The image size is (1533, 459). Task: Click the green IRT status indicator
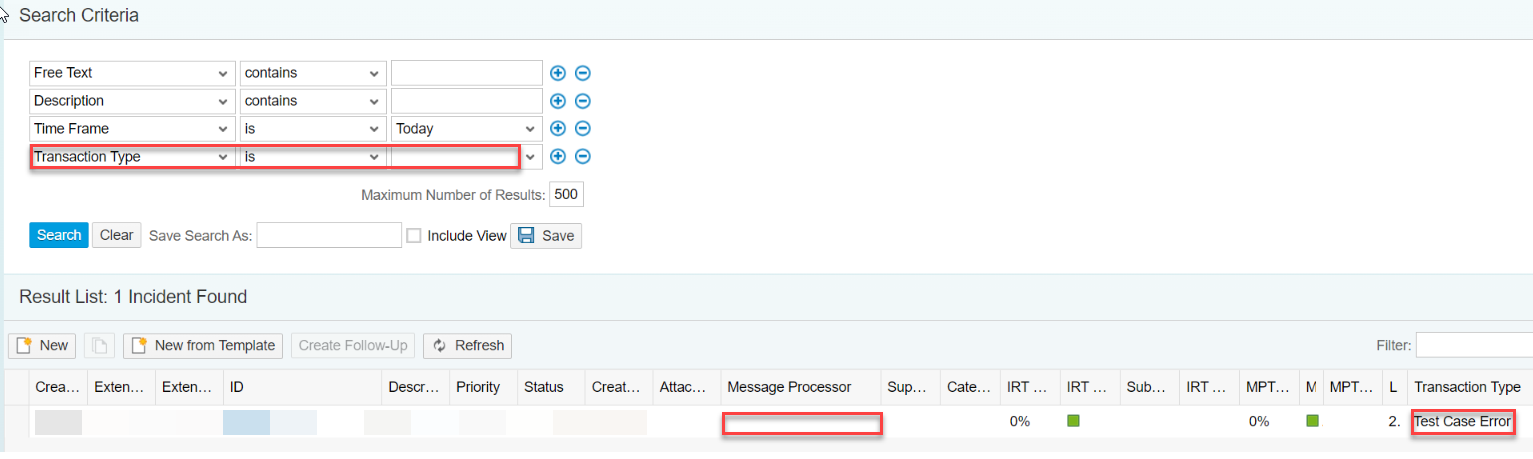pyautogui.click(x=1073, y=421)
